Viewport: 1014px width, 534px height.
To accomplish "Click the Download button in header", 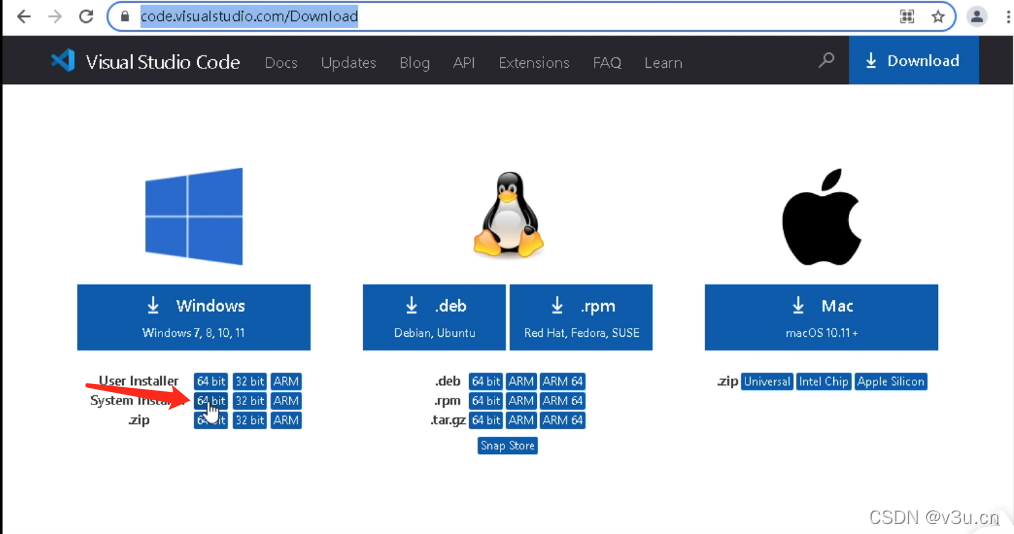I will (x=913, y=61).
